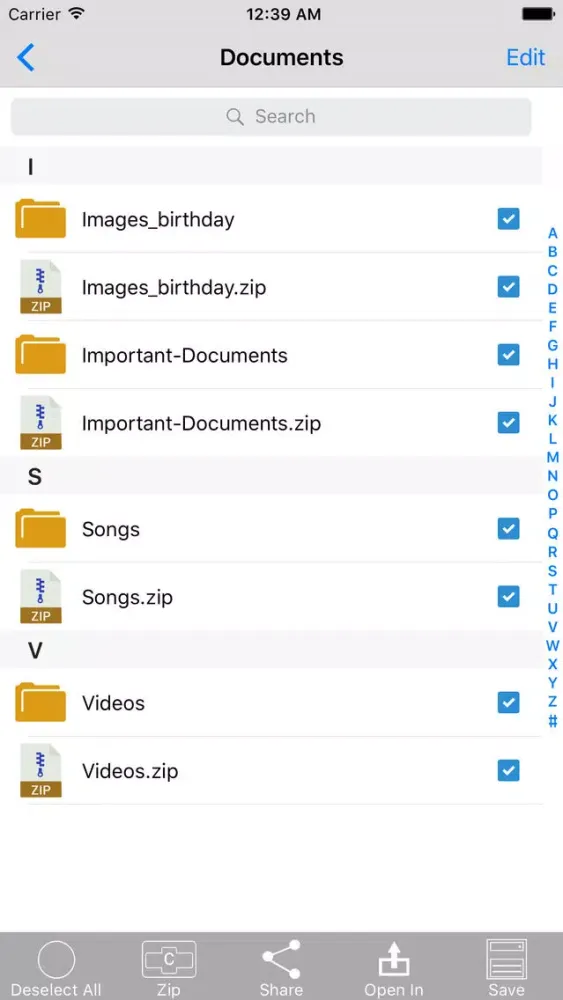Tap the Edit button
Image resolution: width=563 pixels, height=1000 pixels.
pyautogui.click(x=525, y=57)
